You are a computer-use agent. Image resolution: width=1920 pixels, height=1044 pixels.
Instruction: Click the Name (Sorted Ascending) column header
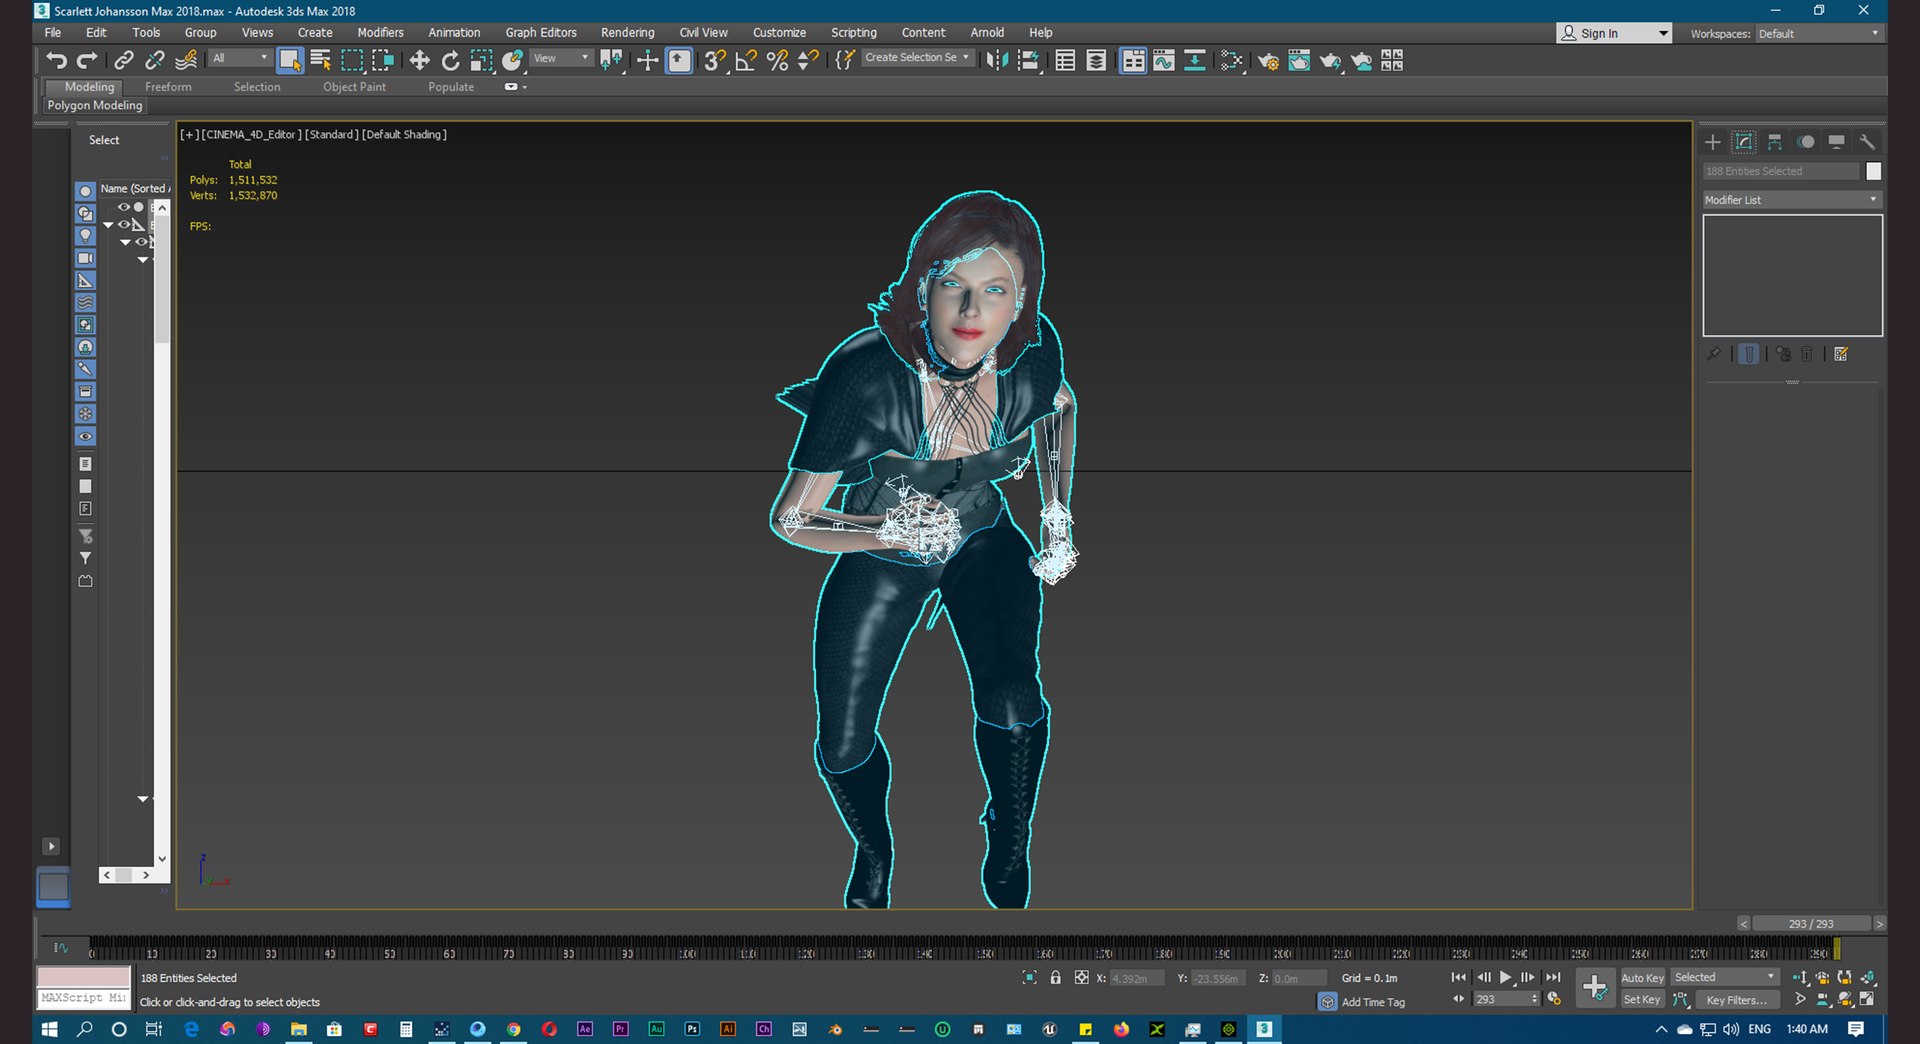(134, 188)
